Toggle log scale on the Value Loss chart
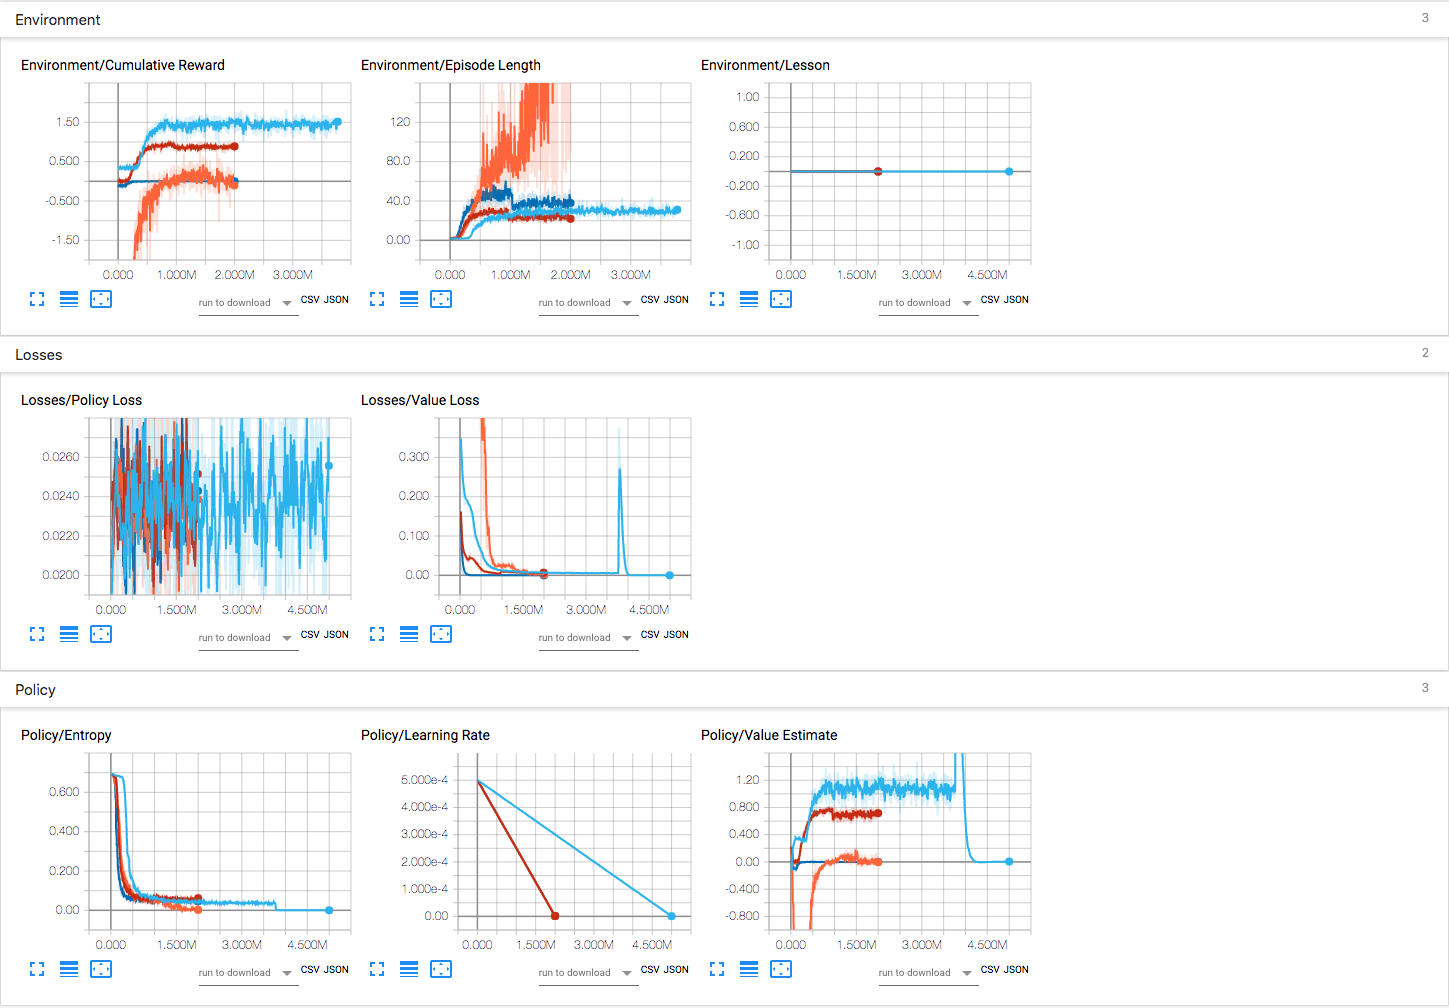This screenshot has width=1449, height=1008. (409, 634)
